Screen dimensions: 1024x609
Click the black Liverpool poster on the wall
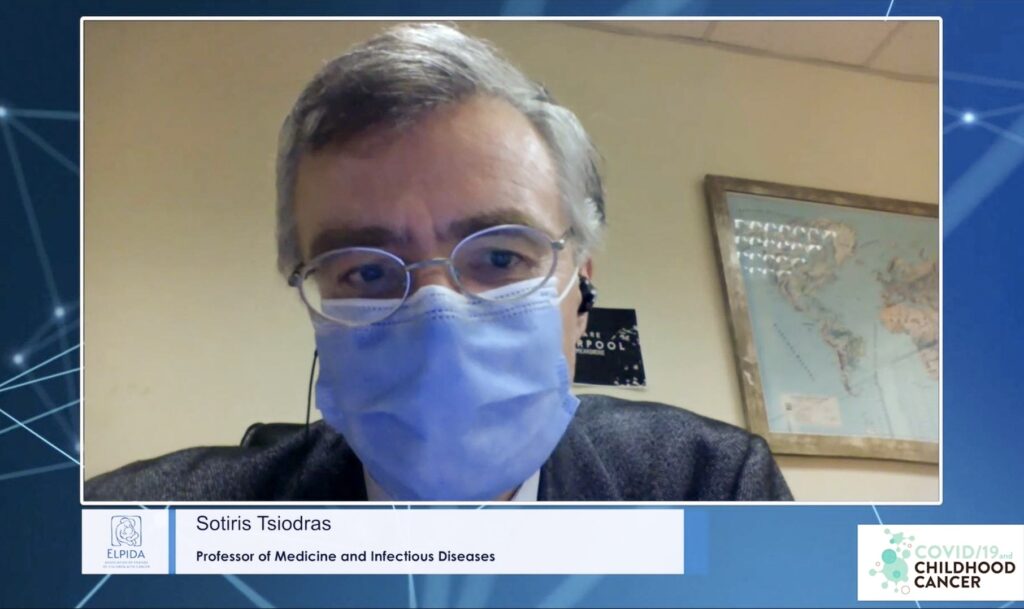pyautogui.click(x=610, y=347)
